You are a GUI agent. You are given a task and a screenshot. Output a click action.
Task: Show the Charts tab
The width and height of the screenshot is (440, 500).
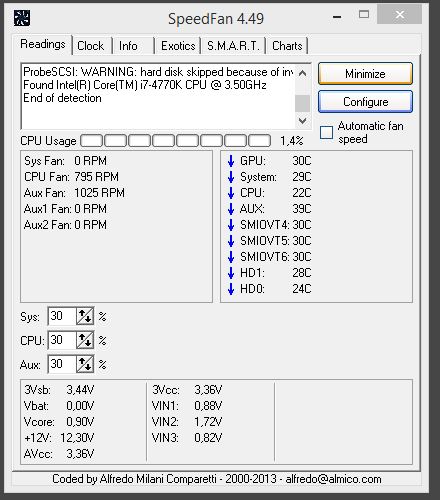pyautogui.click(x=287, y=46)
